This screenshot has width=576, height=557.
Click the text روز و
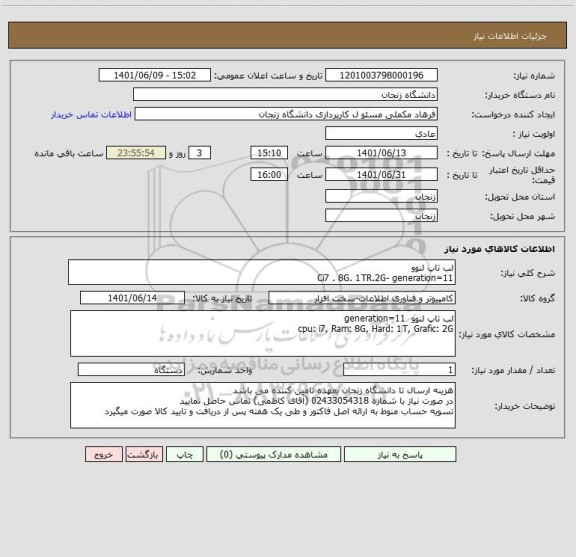tap(177, 153)
